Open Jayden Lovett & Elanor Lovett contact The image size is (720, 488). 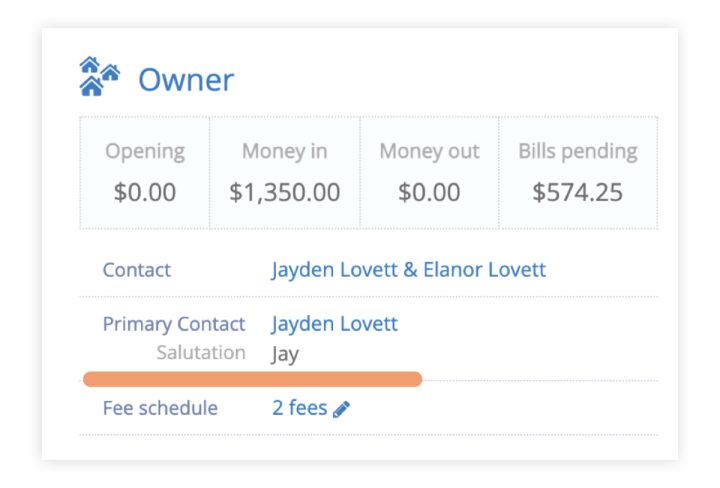click(408, 269)
